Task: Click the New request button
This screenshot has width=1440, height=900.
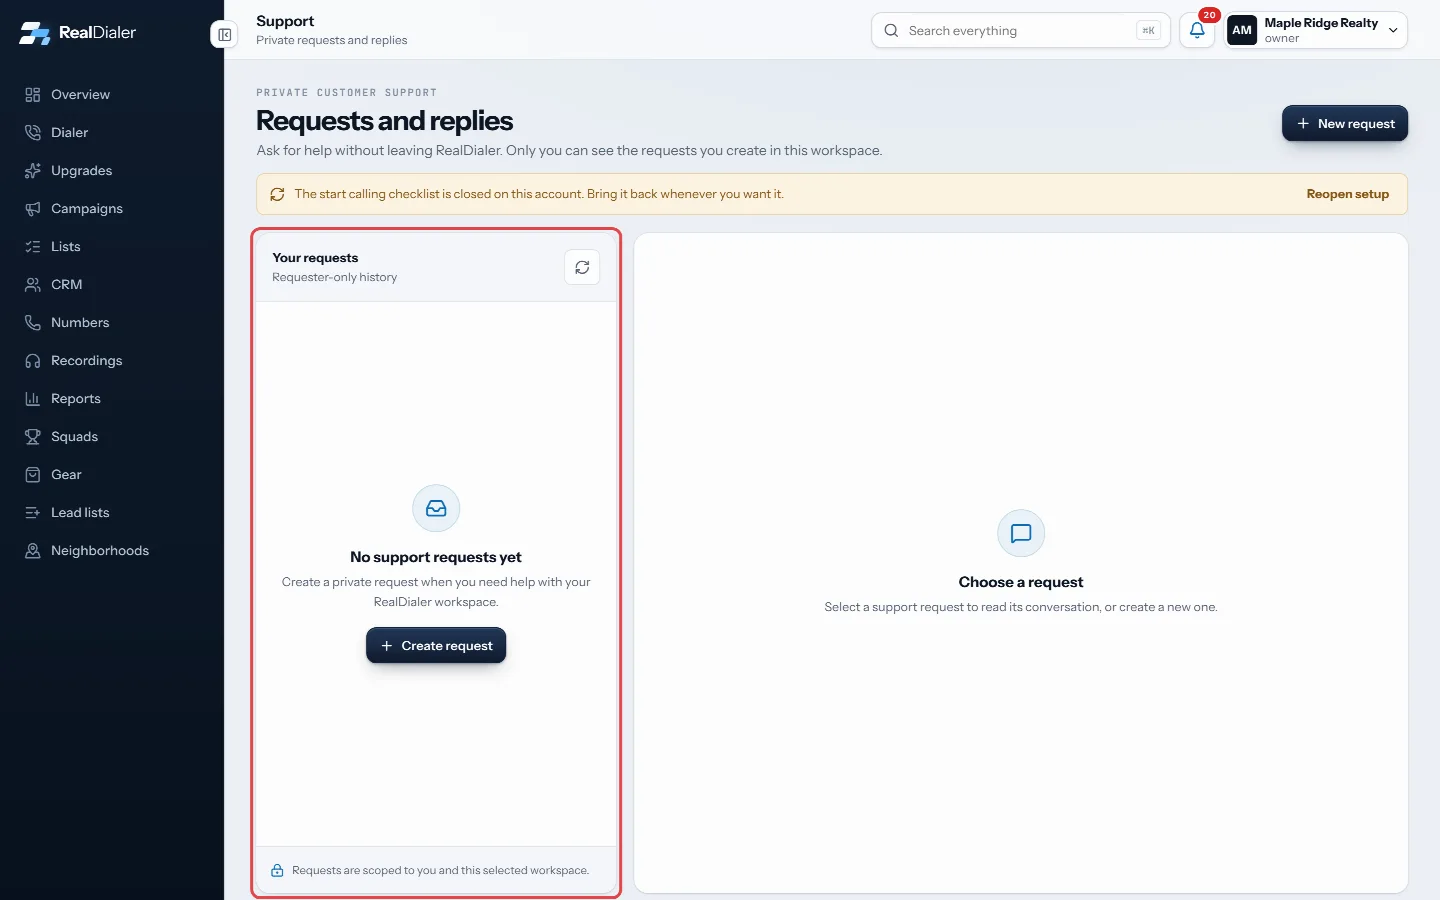Action: [x=1345, y=123]
